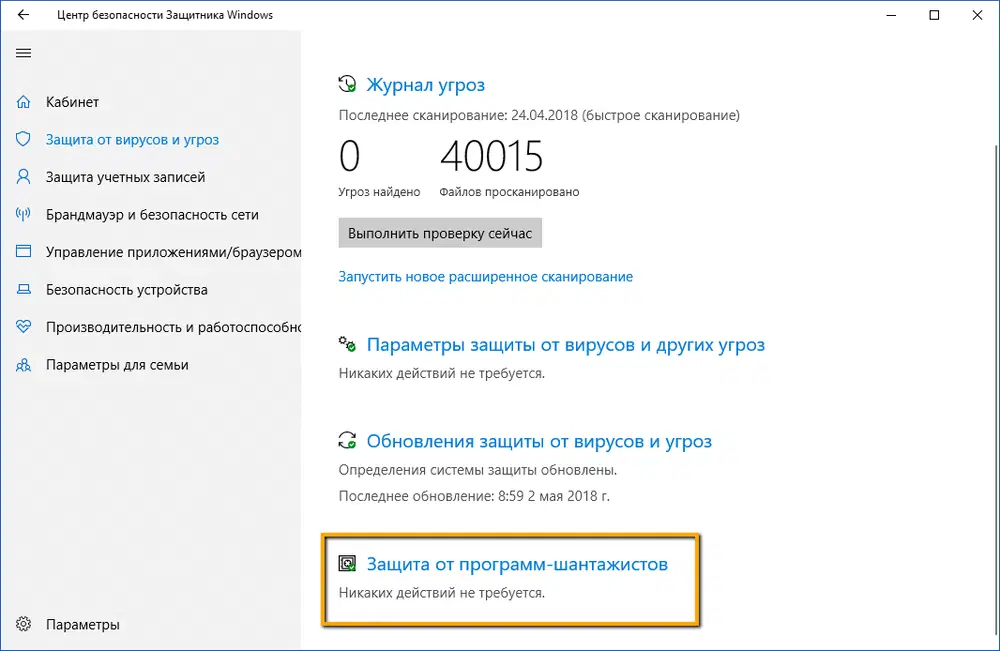Screen dimensions: 1000x651
Task: Open the Журнал угроз threat history page
Action: 427,85
